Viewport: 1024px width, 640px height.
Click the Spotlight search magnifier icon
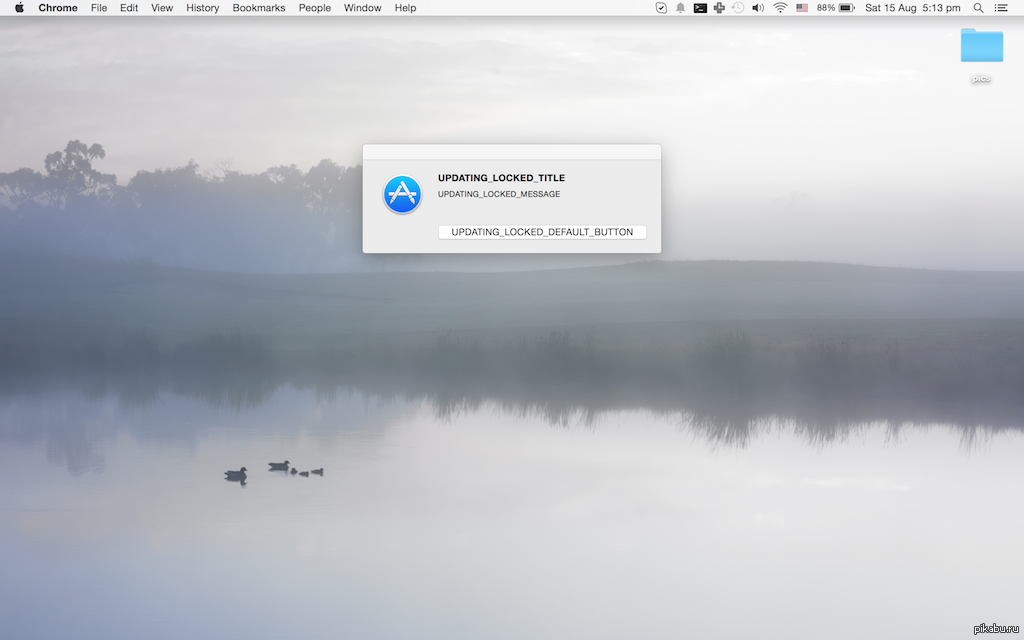click(x=978, y=8)
